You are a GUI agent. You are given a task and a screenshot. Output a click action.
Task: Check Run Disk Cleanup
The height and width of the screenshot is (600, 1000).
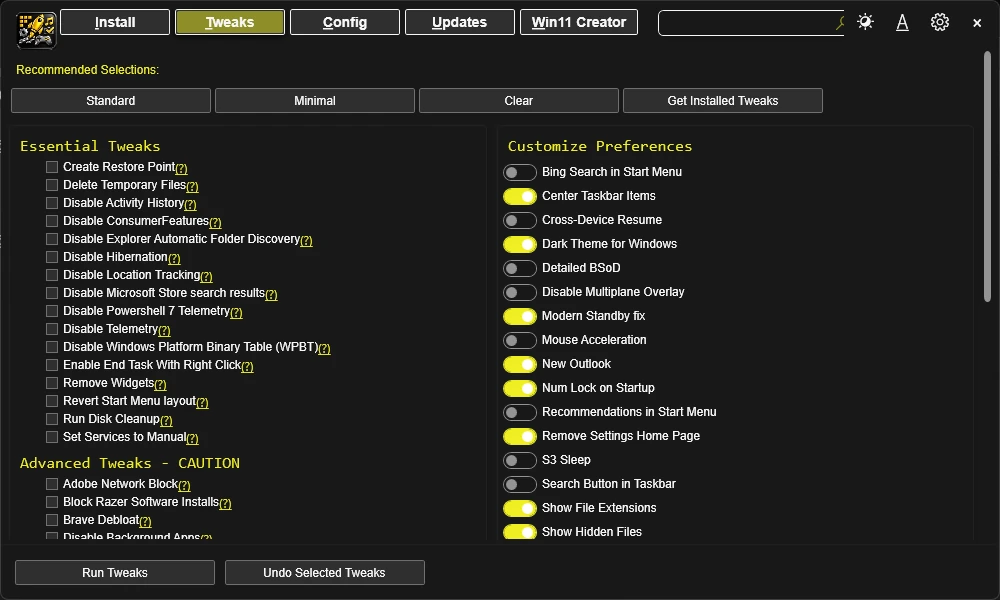[52, 419]
